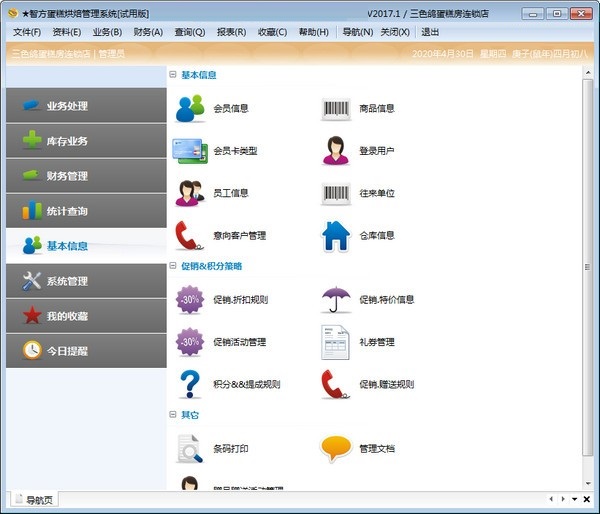Click the 管理文档 speech bubble icon
This screenshot has height=514, width=600.
[x=336, y=448]
